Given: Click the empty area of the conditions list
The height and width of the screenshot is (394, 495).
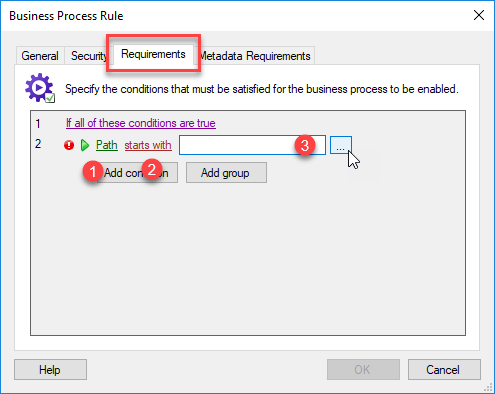Looking at the screenshot, I should pyautogui.click(x=248, y=260).
